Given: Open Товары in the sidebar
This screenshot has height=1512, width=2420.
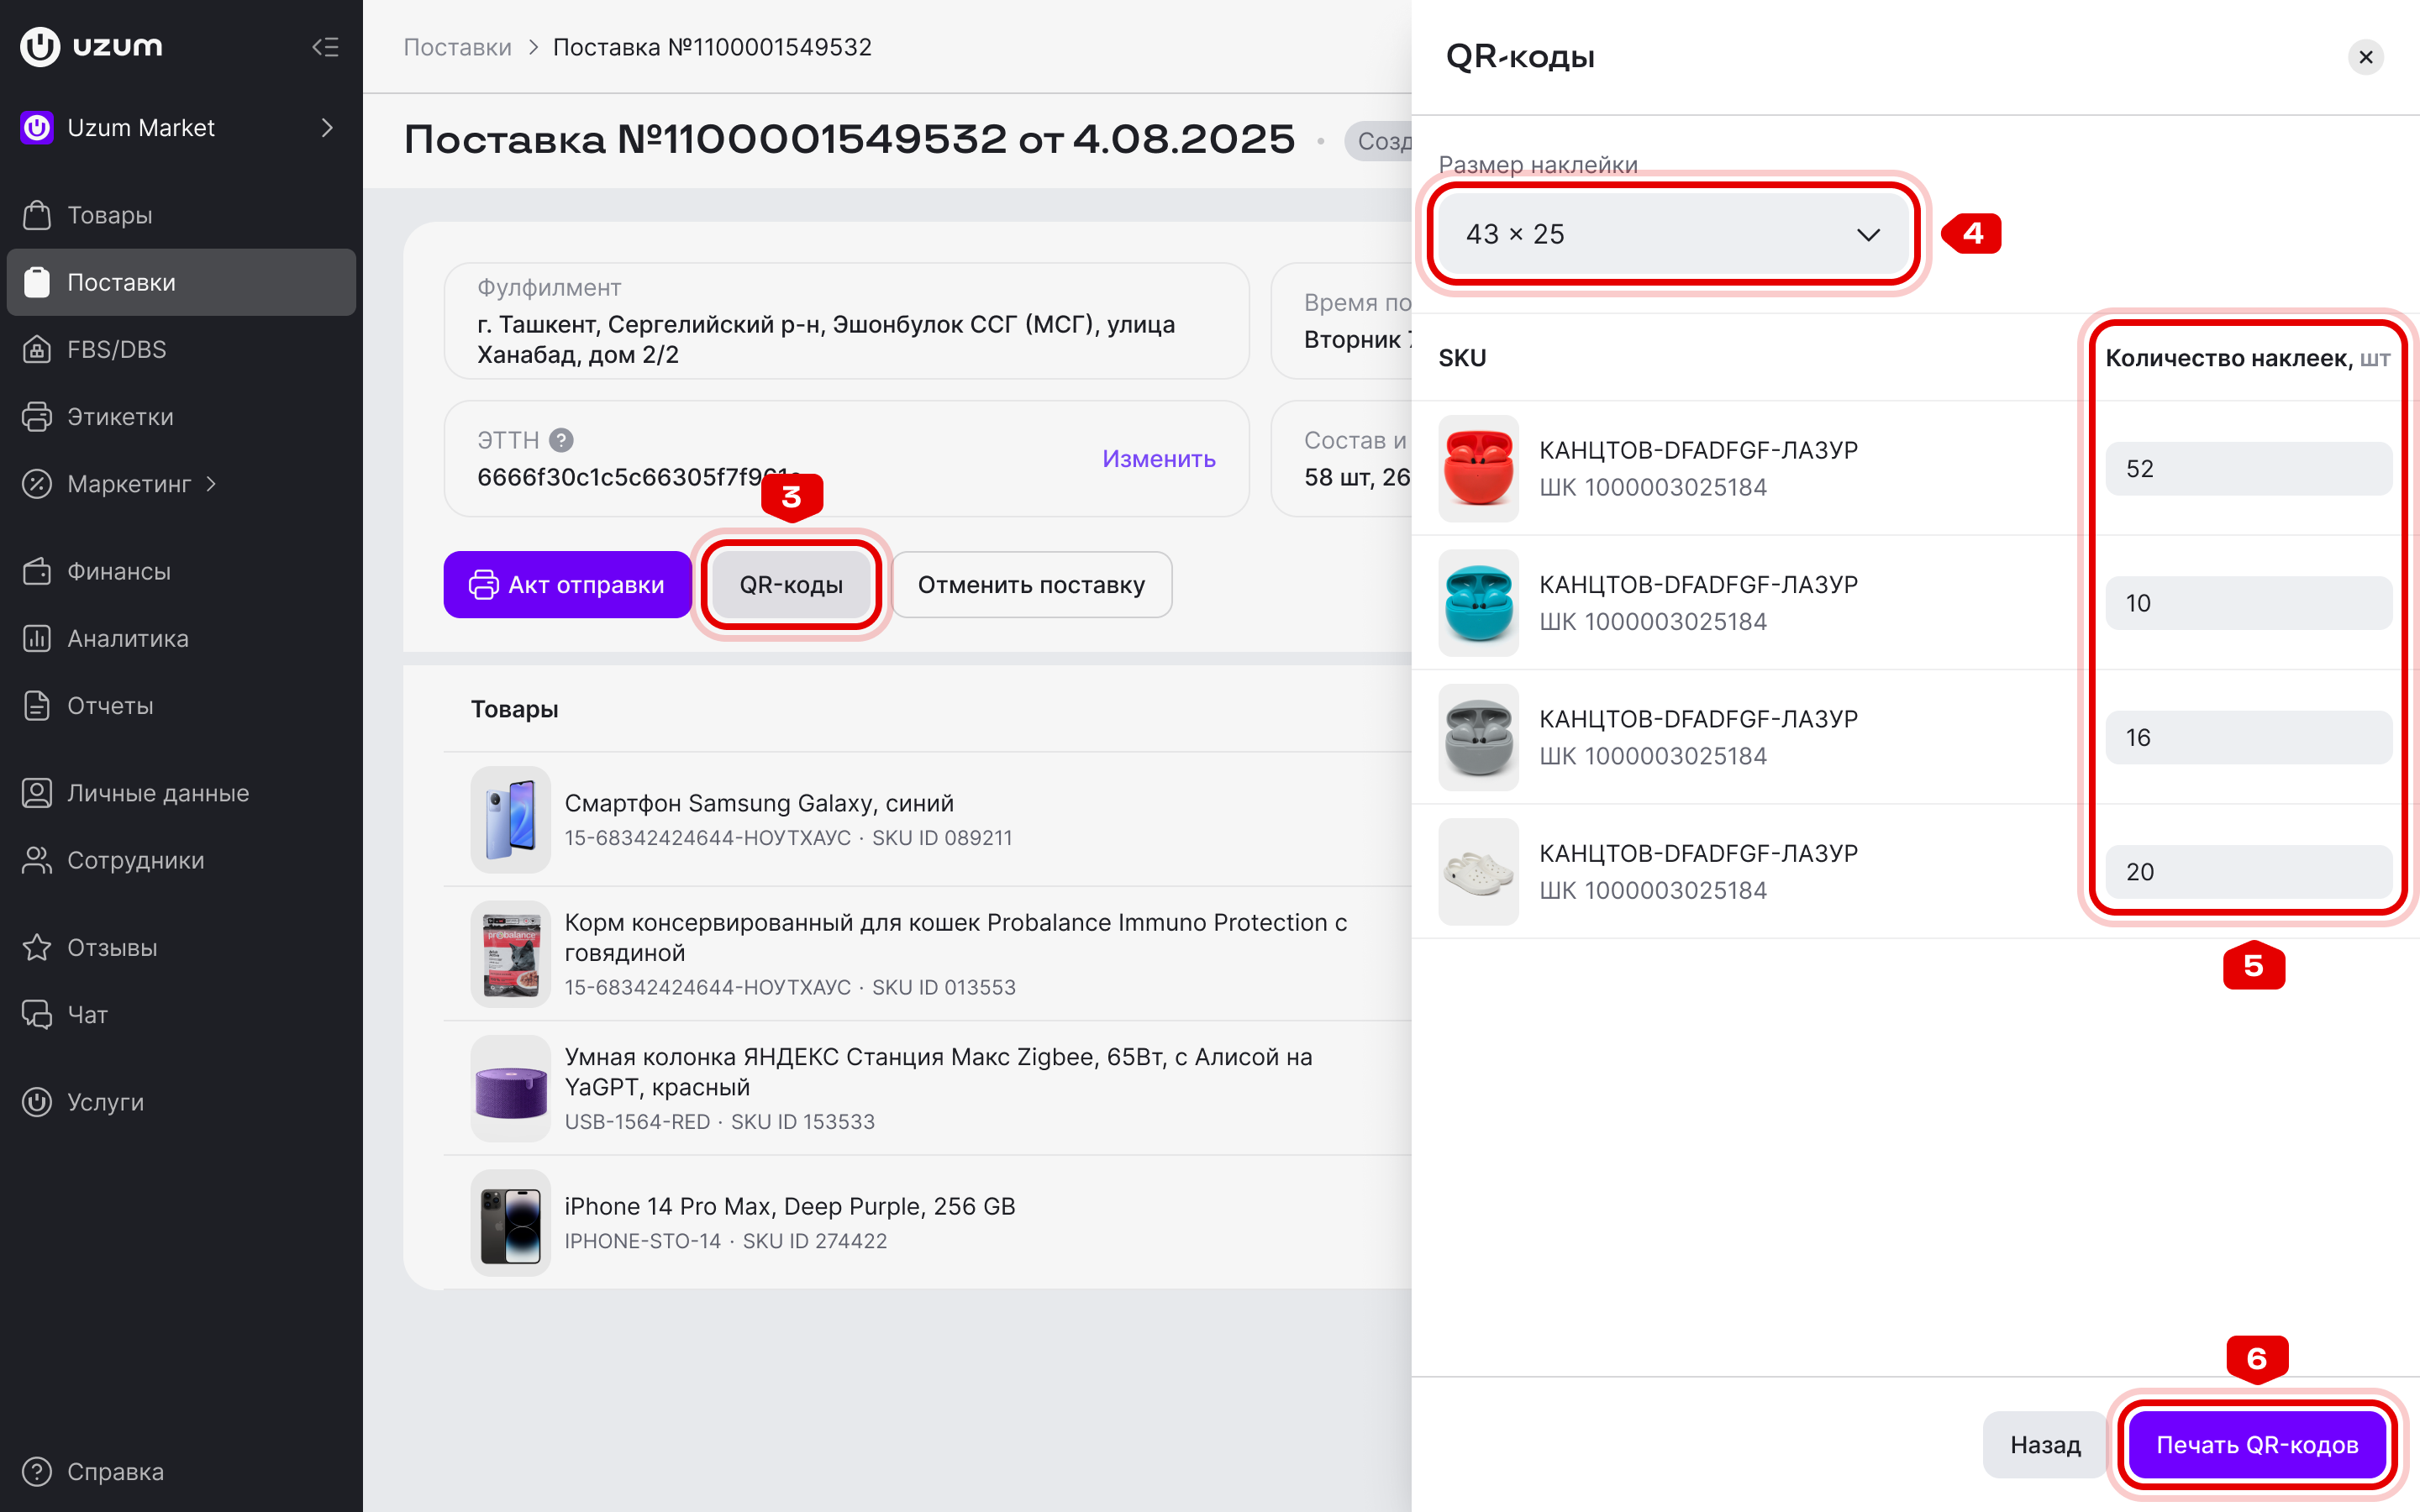Looking at the screenshot, I should tap(181, 215).
